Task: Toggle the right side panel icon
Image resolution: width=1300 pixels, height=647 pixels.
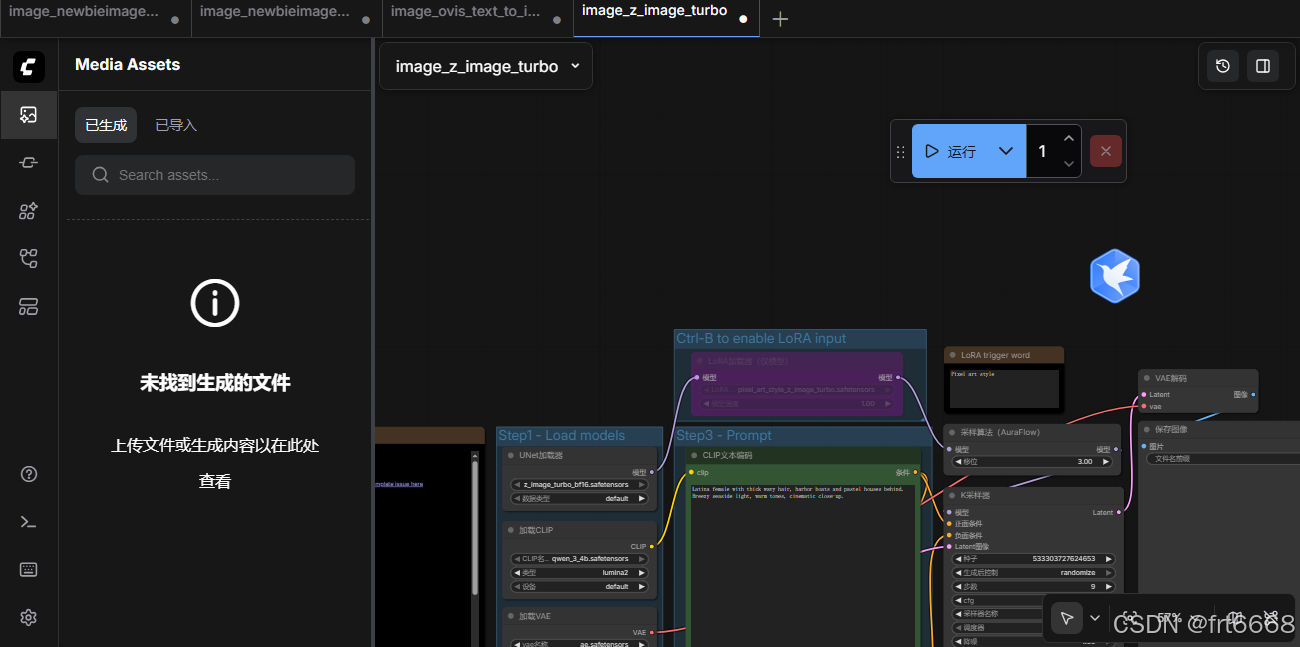Action: pos(1263,66)
